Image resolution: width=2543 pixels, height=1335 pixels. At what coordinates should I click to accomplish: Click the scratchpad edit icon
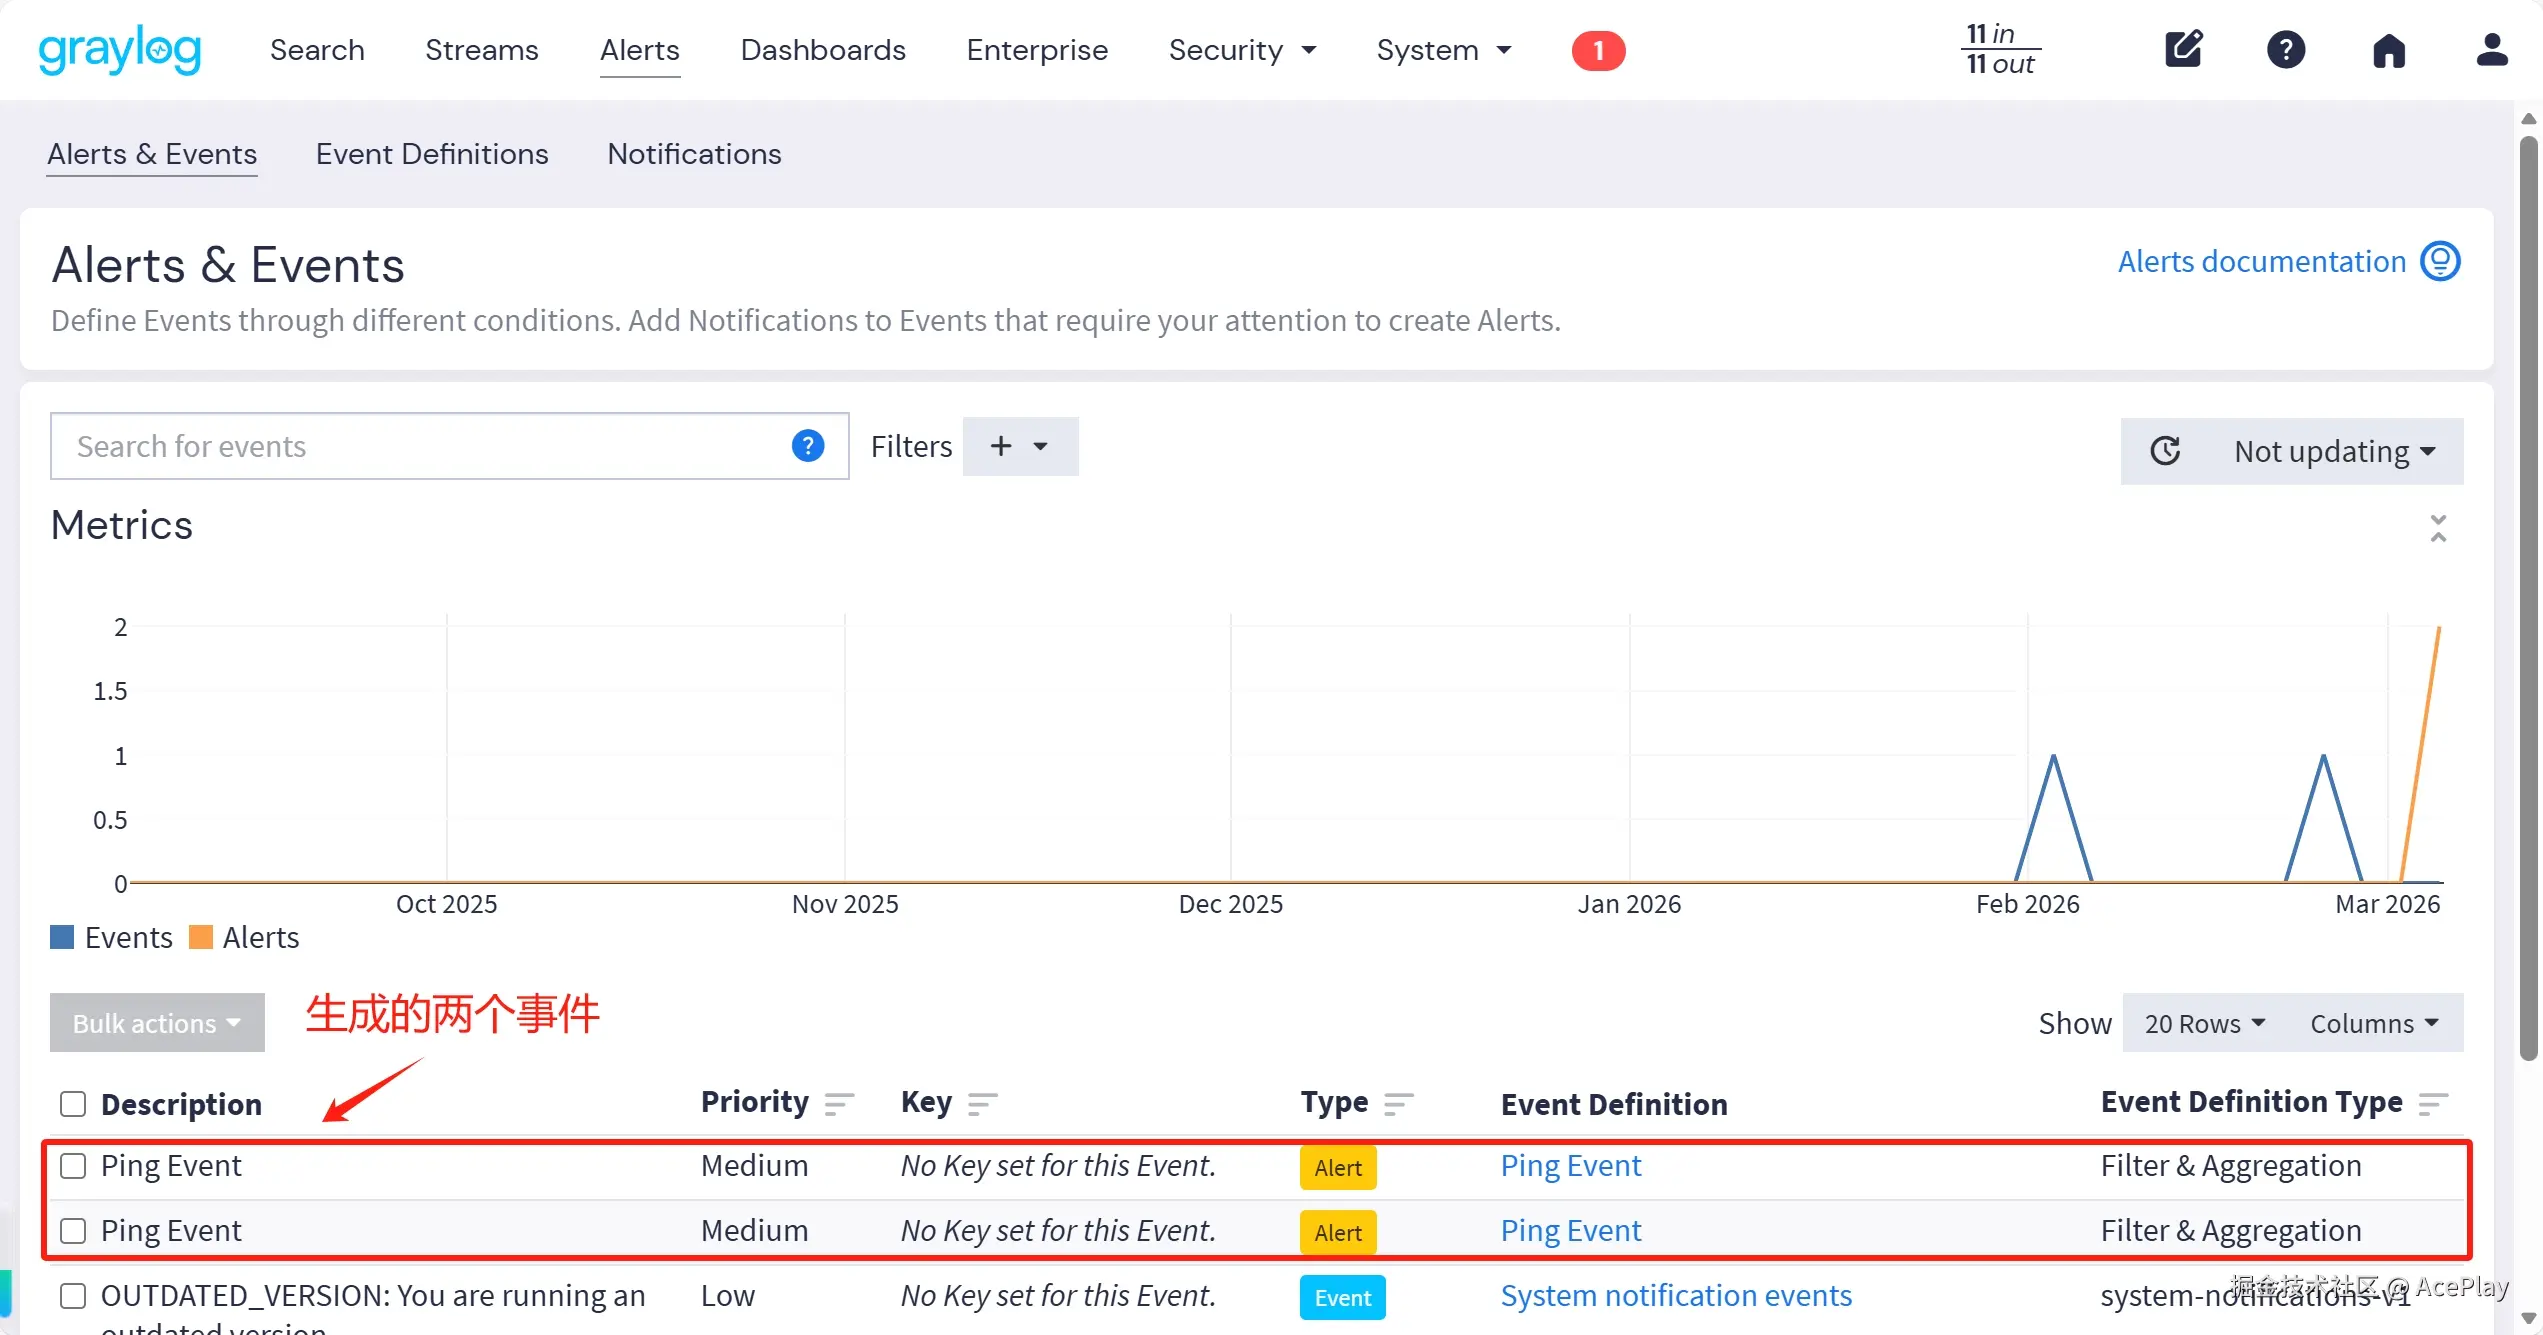pyautogui.click(x=2183, y=49)
